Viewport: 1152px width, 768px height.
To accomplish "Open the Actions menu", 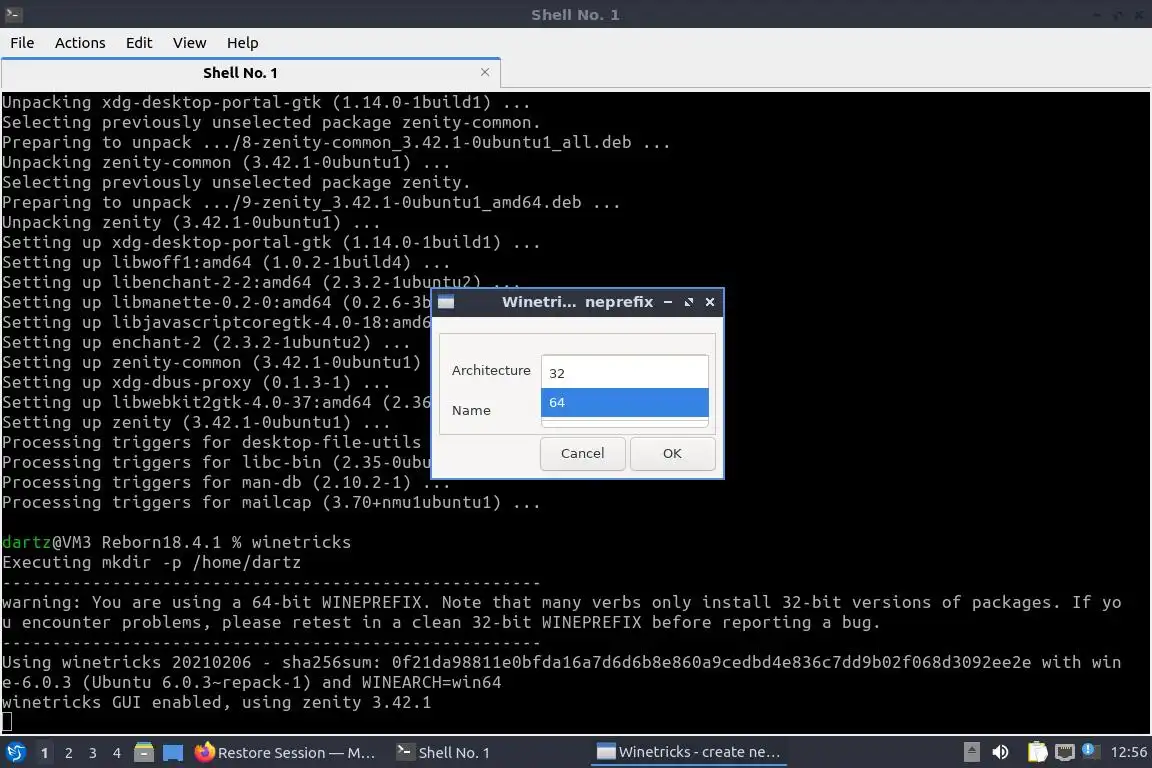I will pyautogui.click(x=80, y=43).
